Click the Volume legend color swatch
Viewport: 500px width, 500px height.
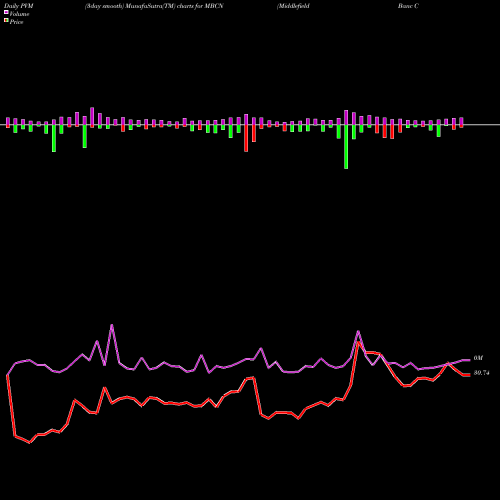coord(6,12)
